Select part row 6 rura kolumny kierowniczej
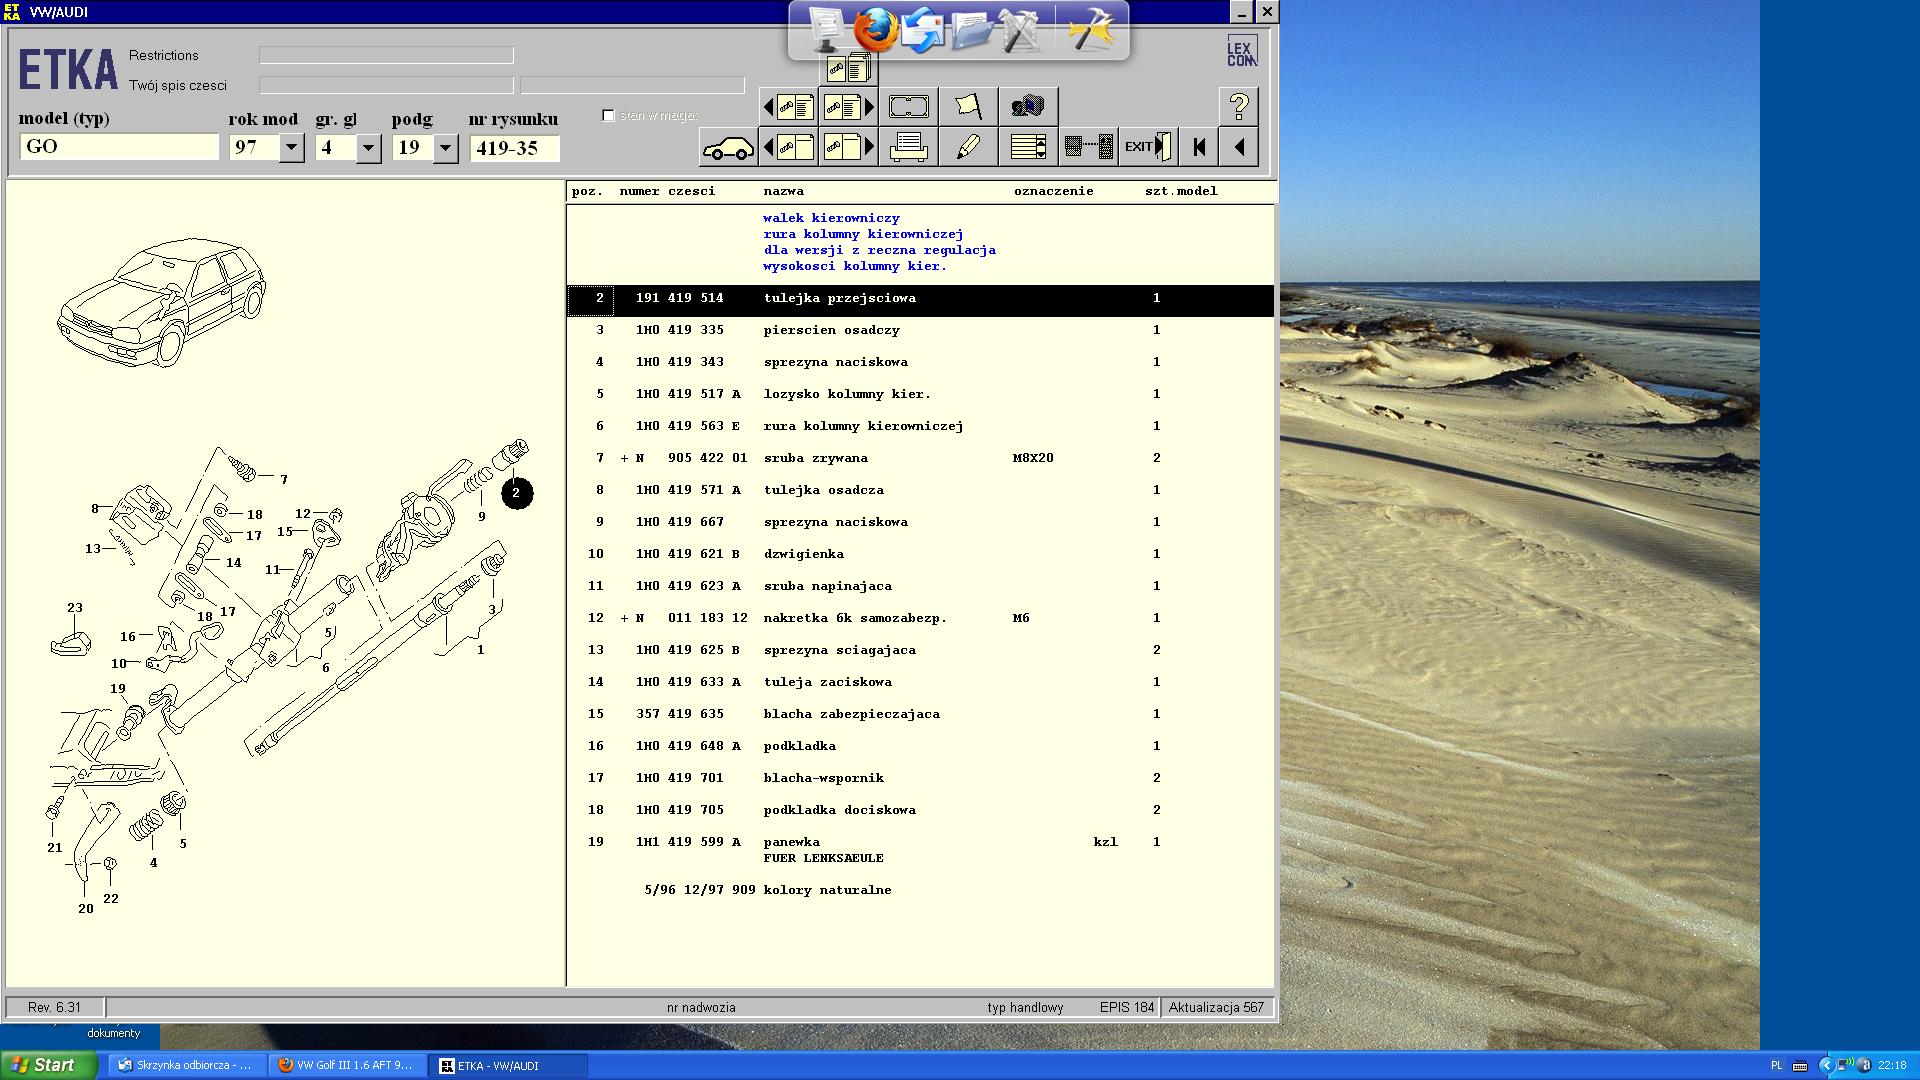This screenshot has height=1080, width=1920. click(x=862, y=426)
